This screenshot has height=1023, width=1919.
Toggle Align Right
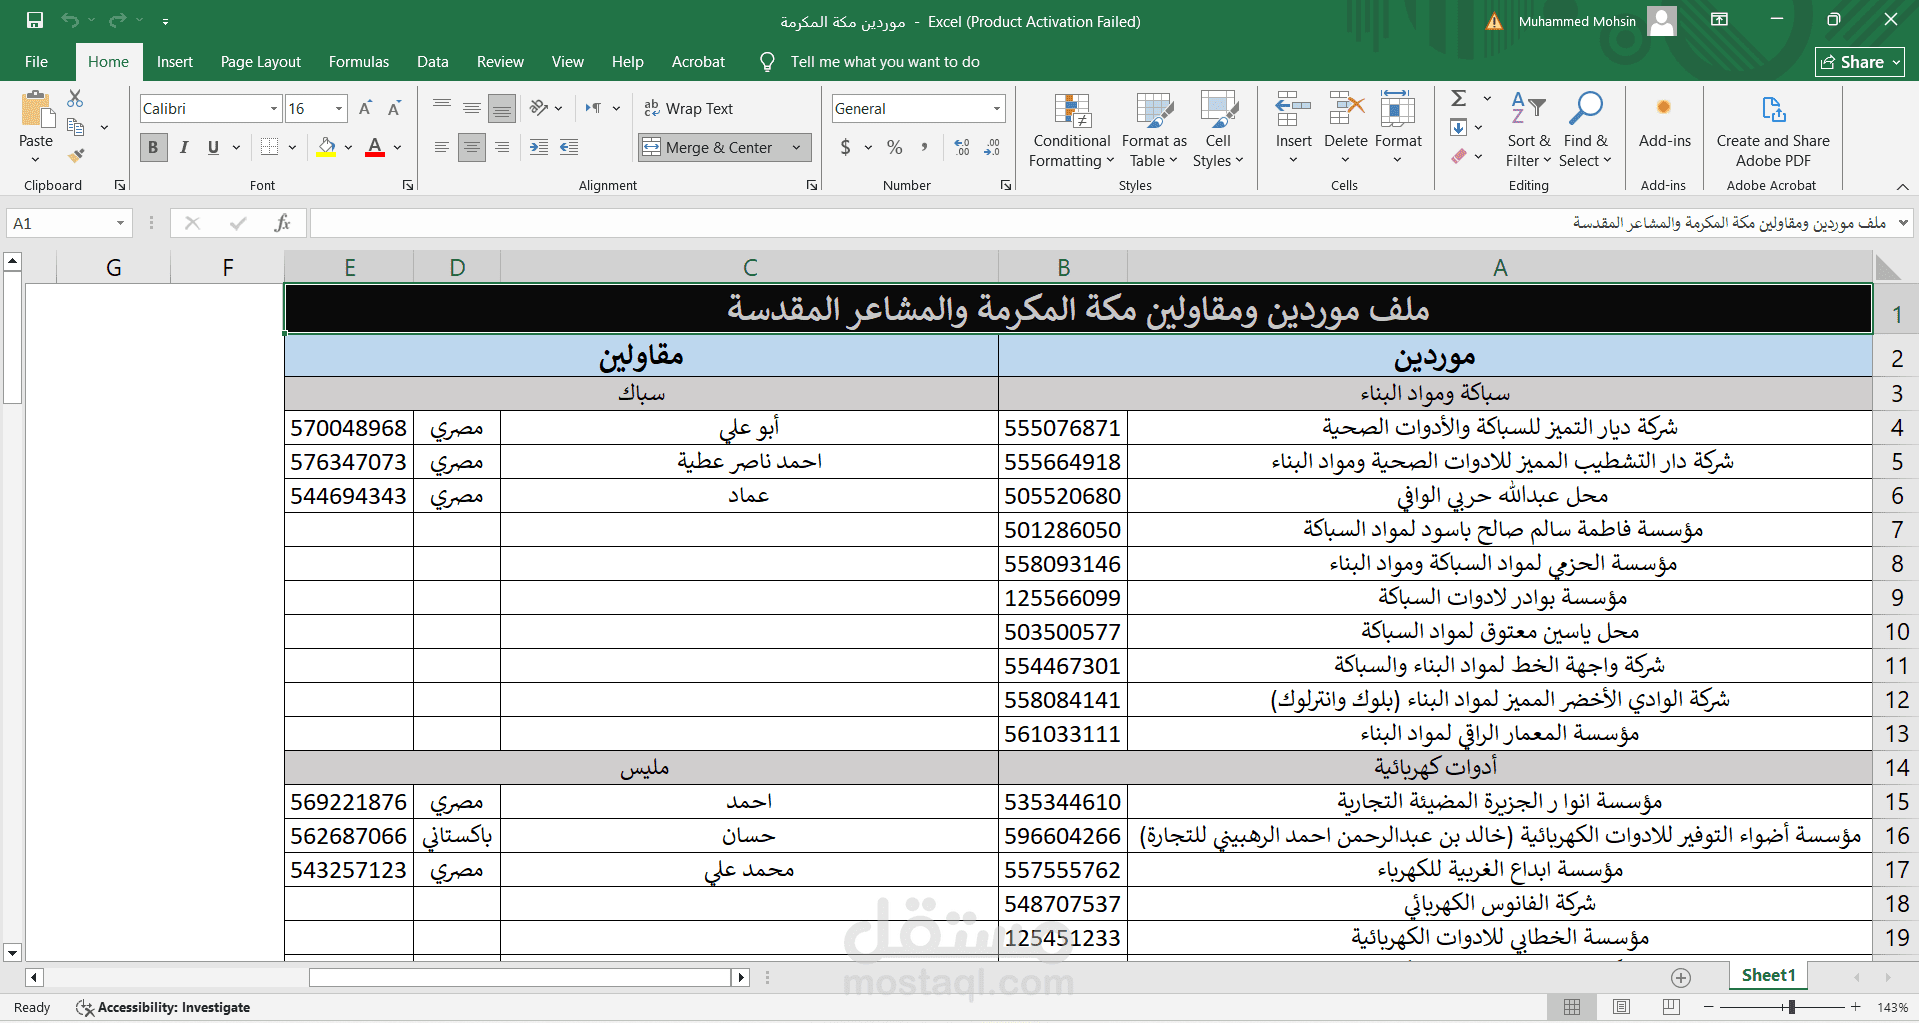point(502,147)
